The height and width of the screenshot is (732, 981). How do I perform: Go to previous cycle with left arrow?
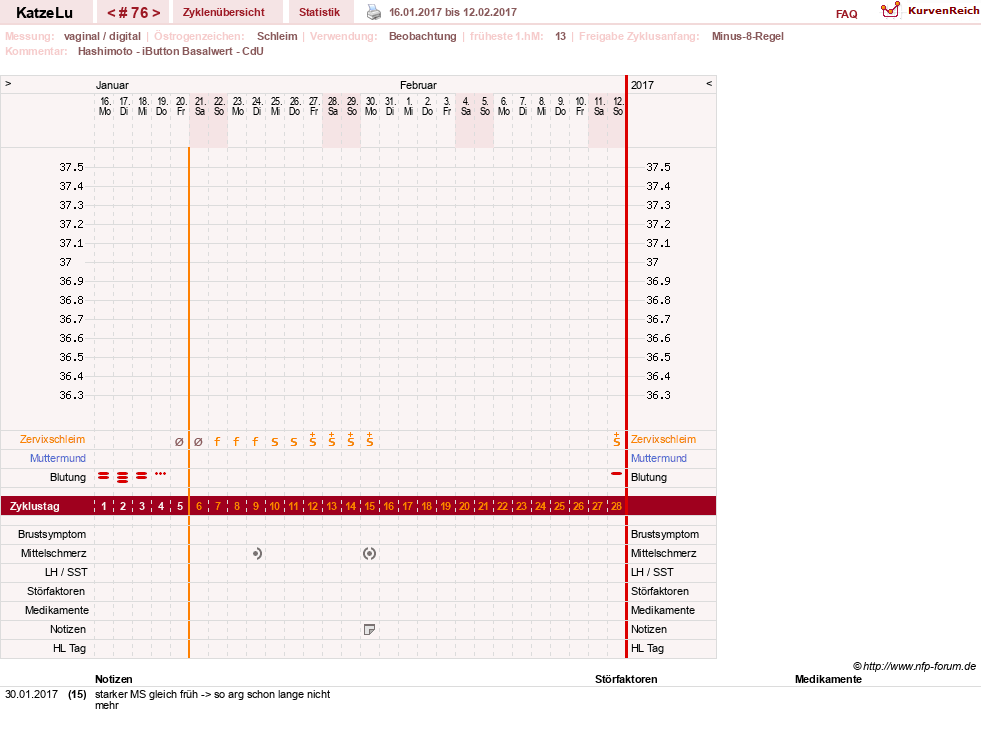tap(111, 13)
